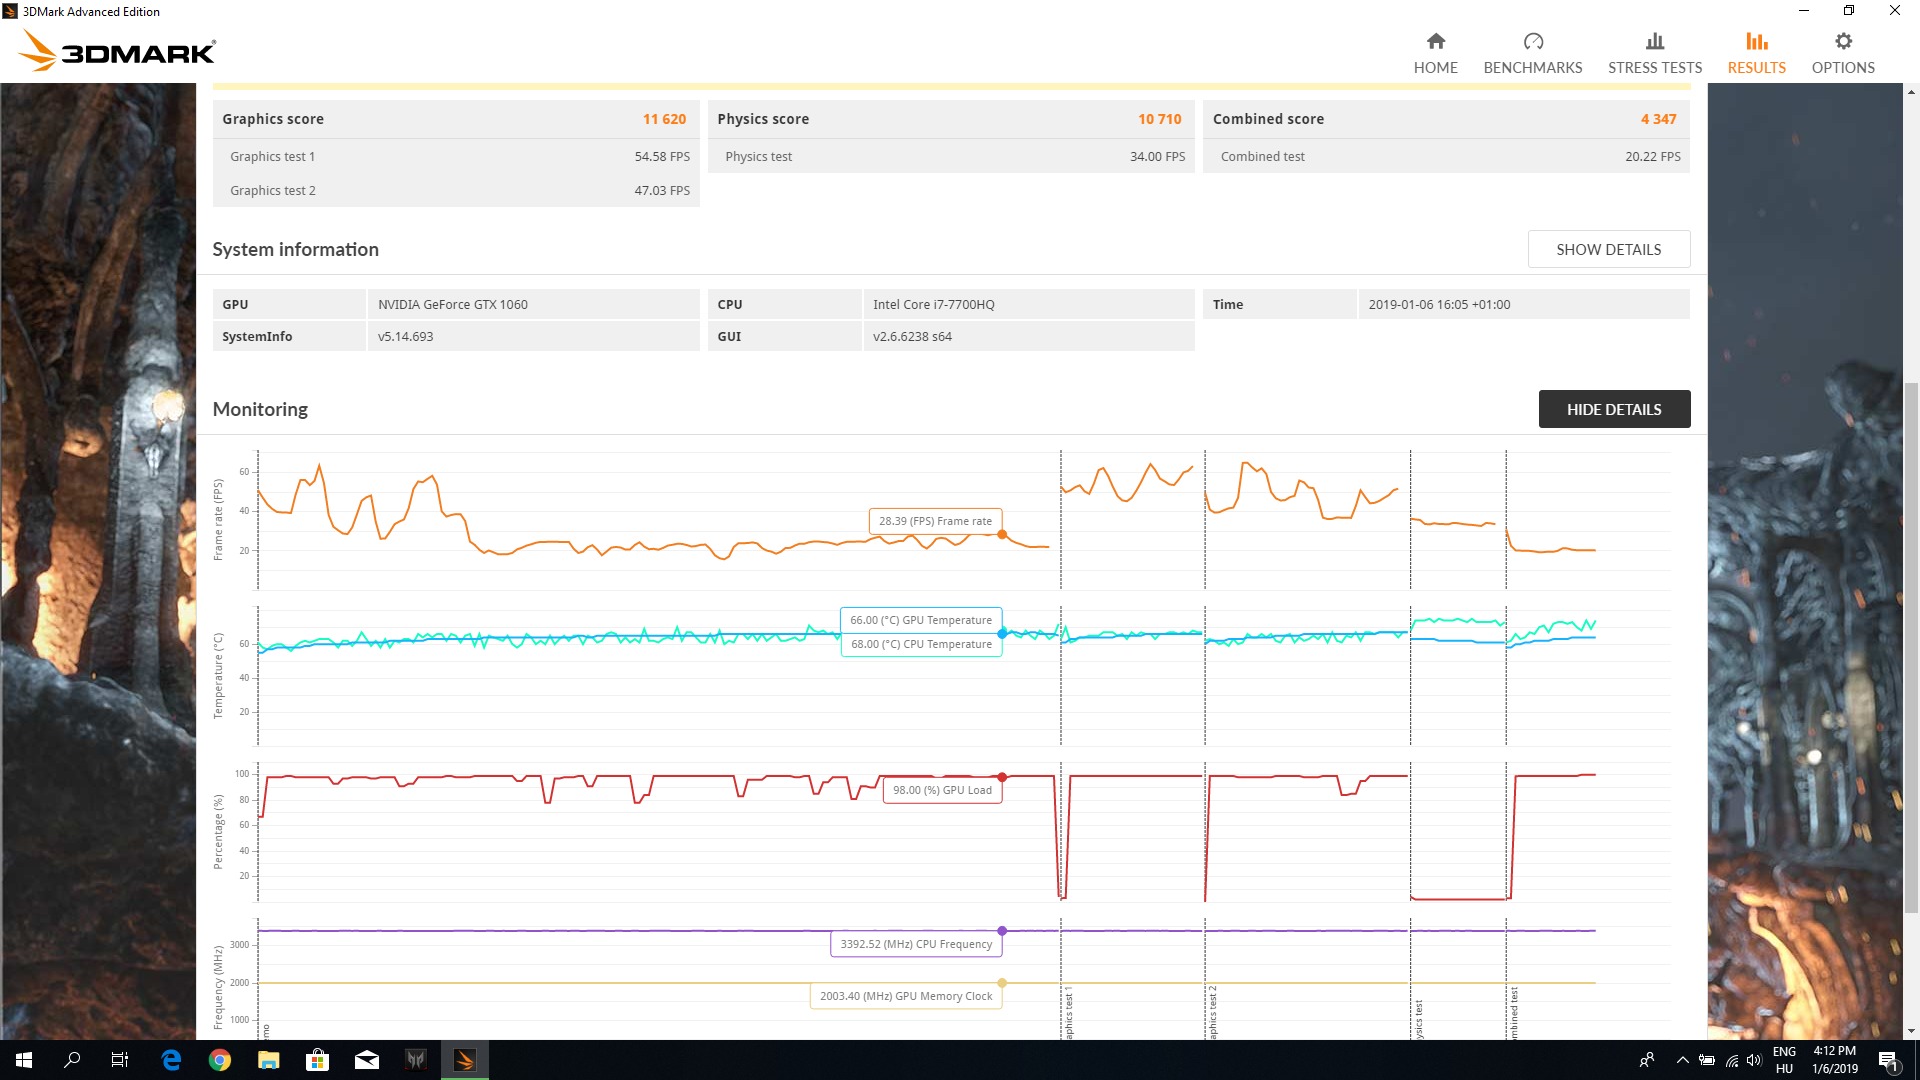Click the Graphics score value 11 620
Viewport: 1920px width, 1080px height.
tap(664, 119)
